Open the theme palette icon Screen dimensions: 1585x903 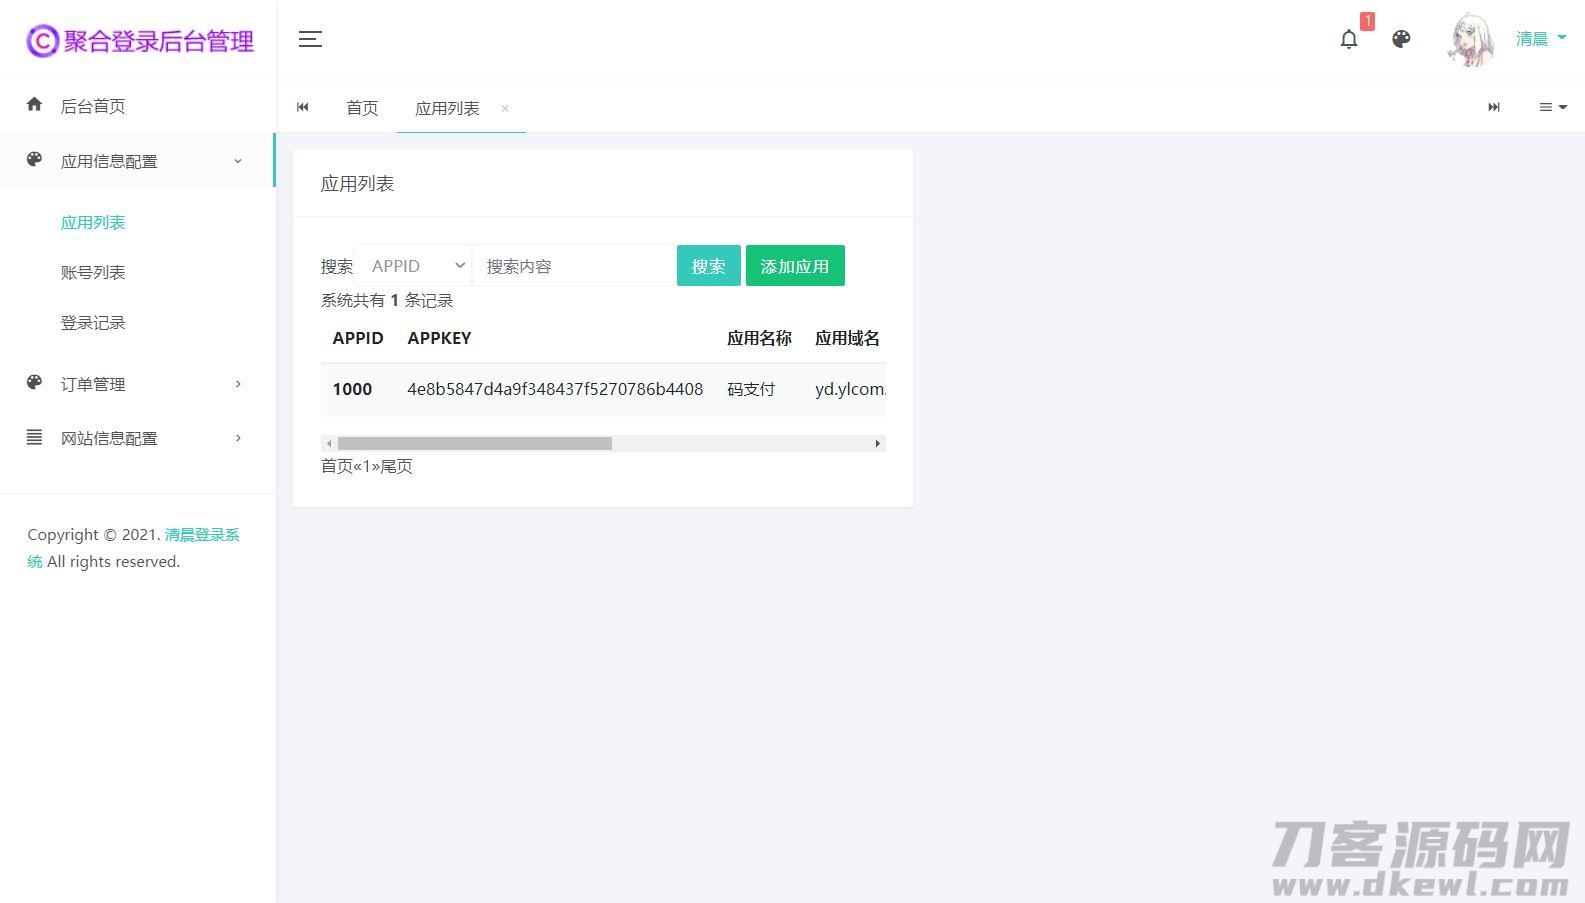click(1401, 39)
